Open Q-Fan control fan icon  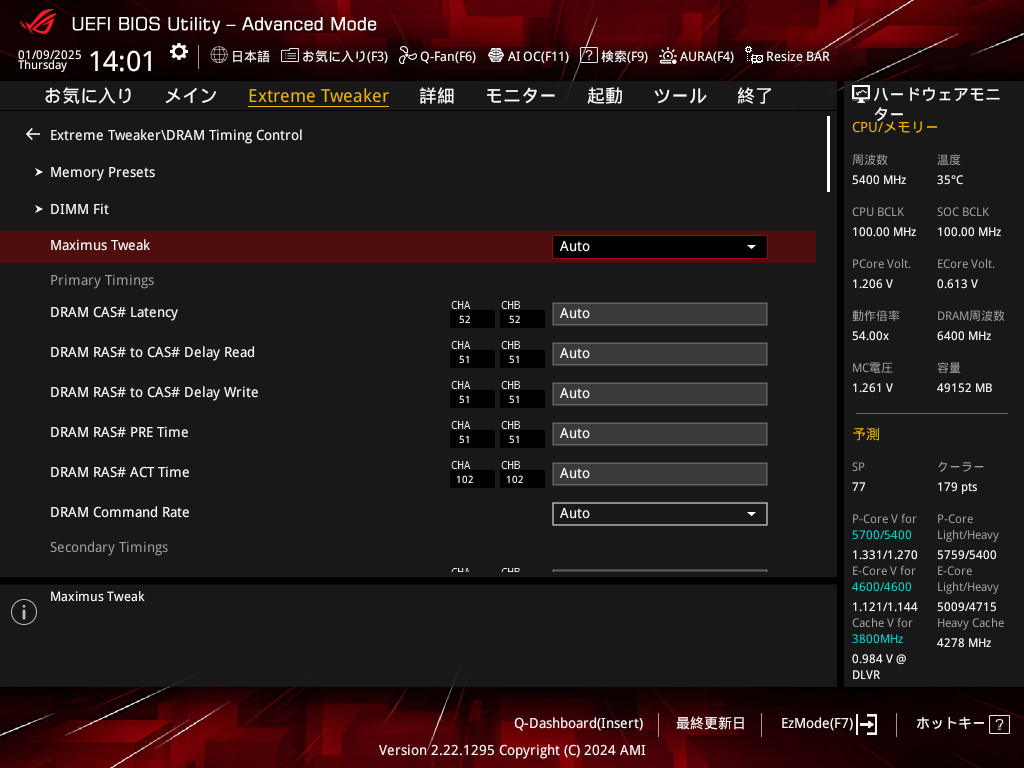(x=407, y=56)
